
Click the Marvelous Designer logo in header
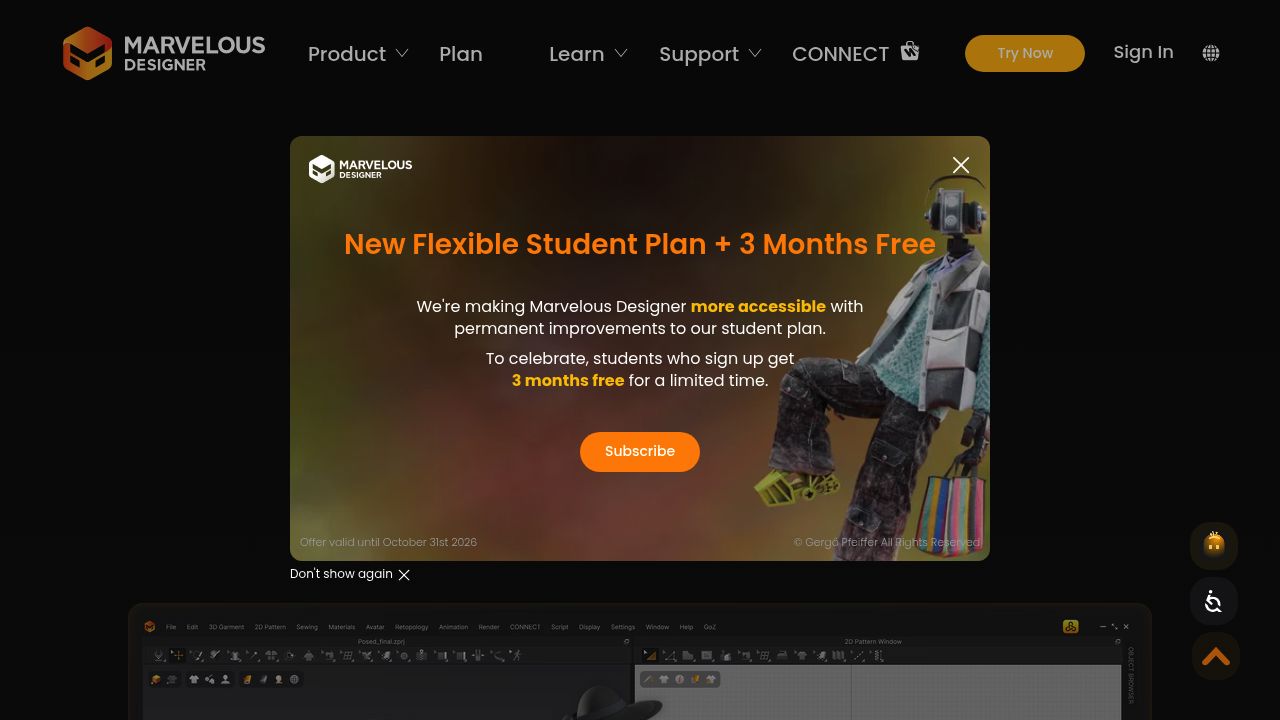tap(164, 53)
